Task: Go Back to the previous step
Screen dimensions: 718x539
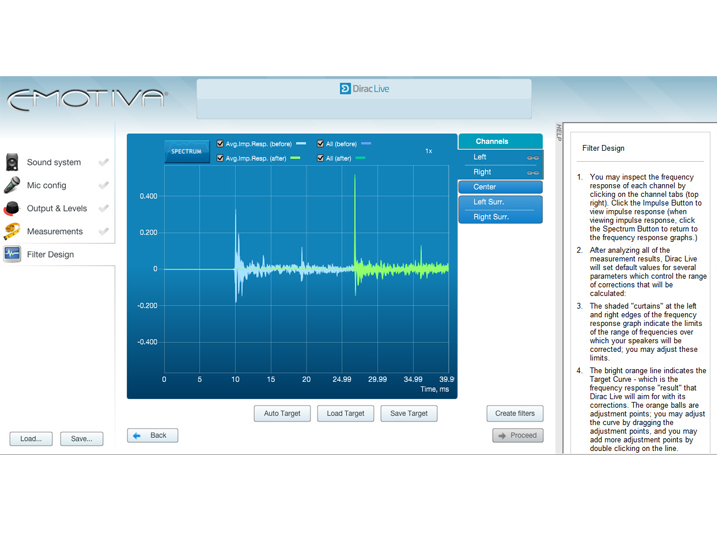Action: point(153,436)
